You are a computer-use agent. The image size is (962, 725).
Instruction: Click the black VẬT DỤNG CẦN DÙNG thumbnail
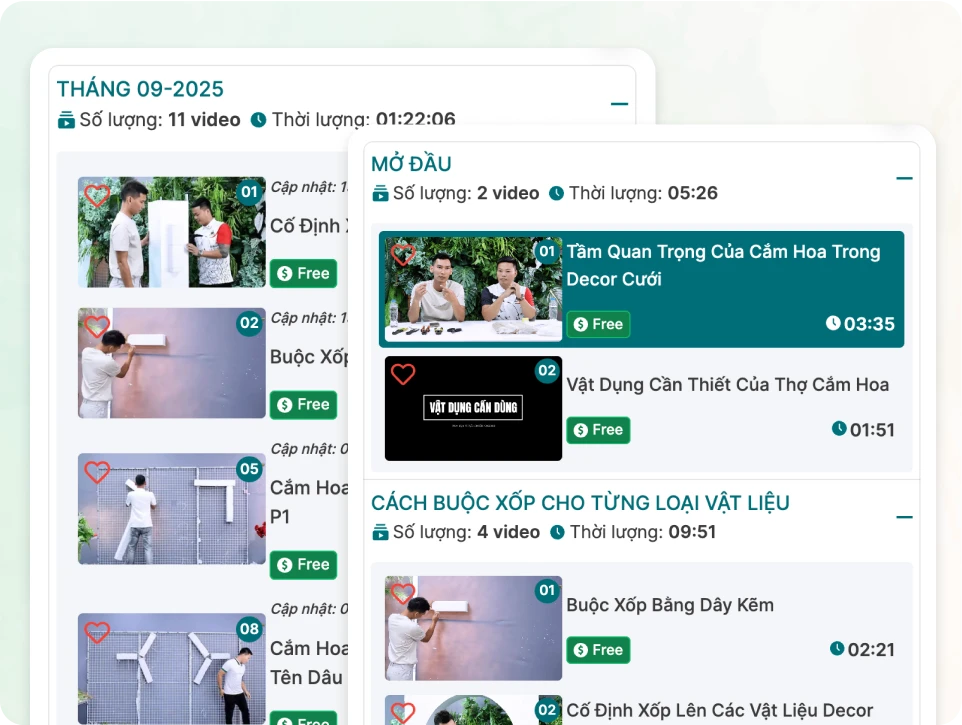474,408
